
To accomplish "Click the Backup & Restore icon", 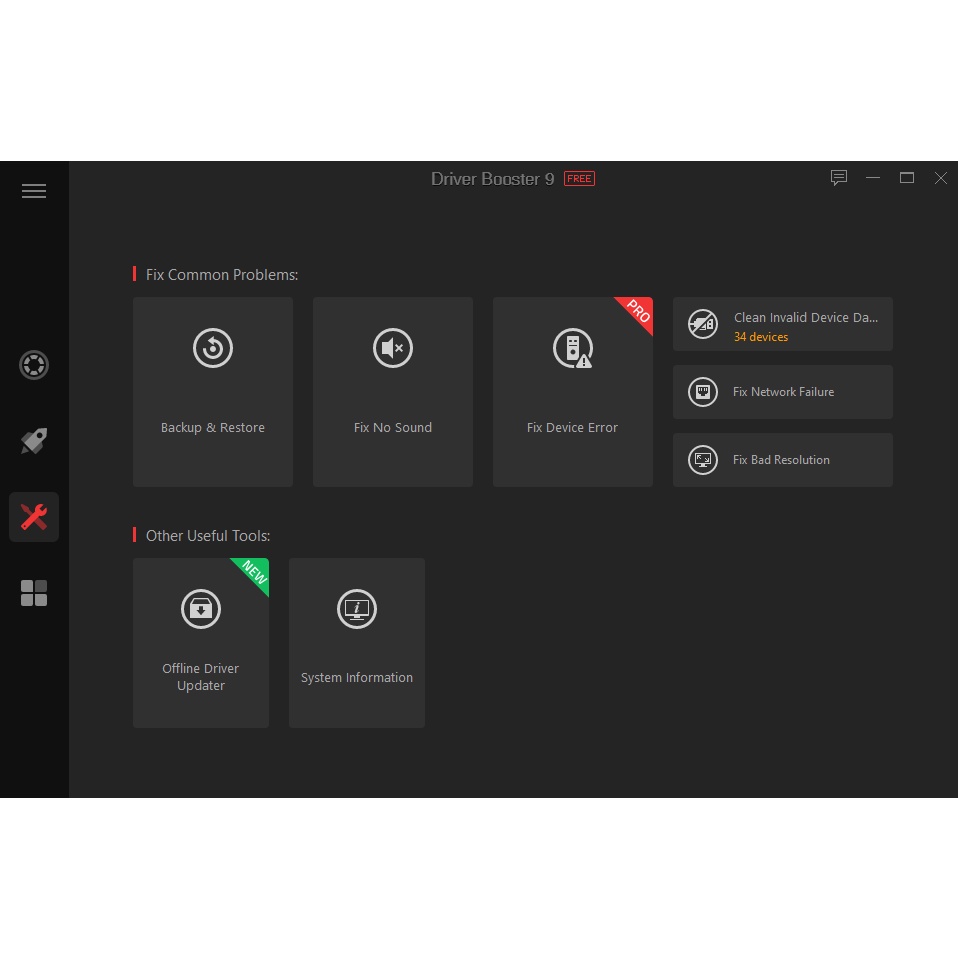I will coord(213,348).
